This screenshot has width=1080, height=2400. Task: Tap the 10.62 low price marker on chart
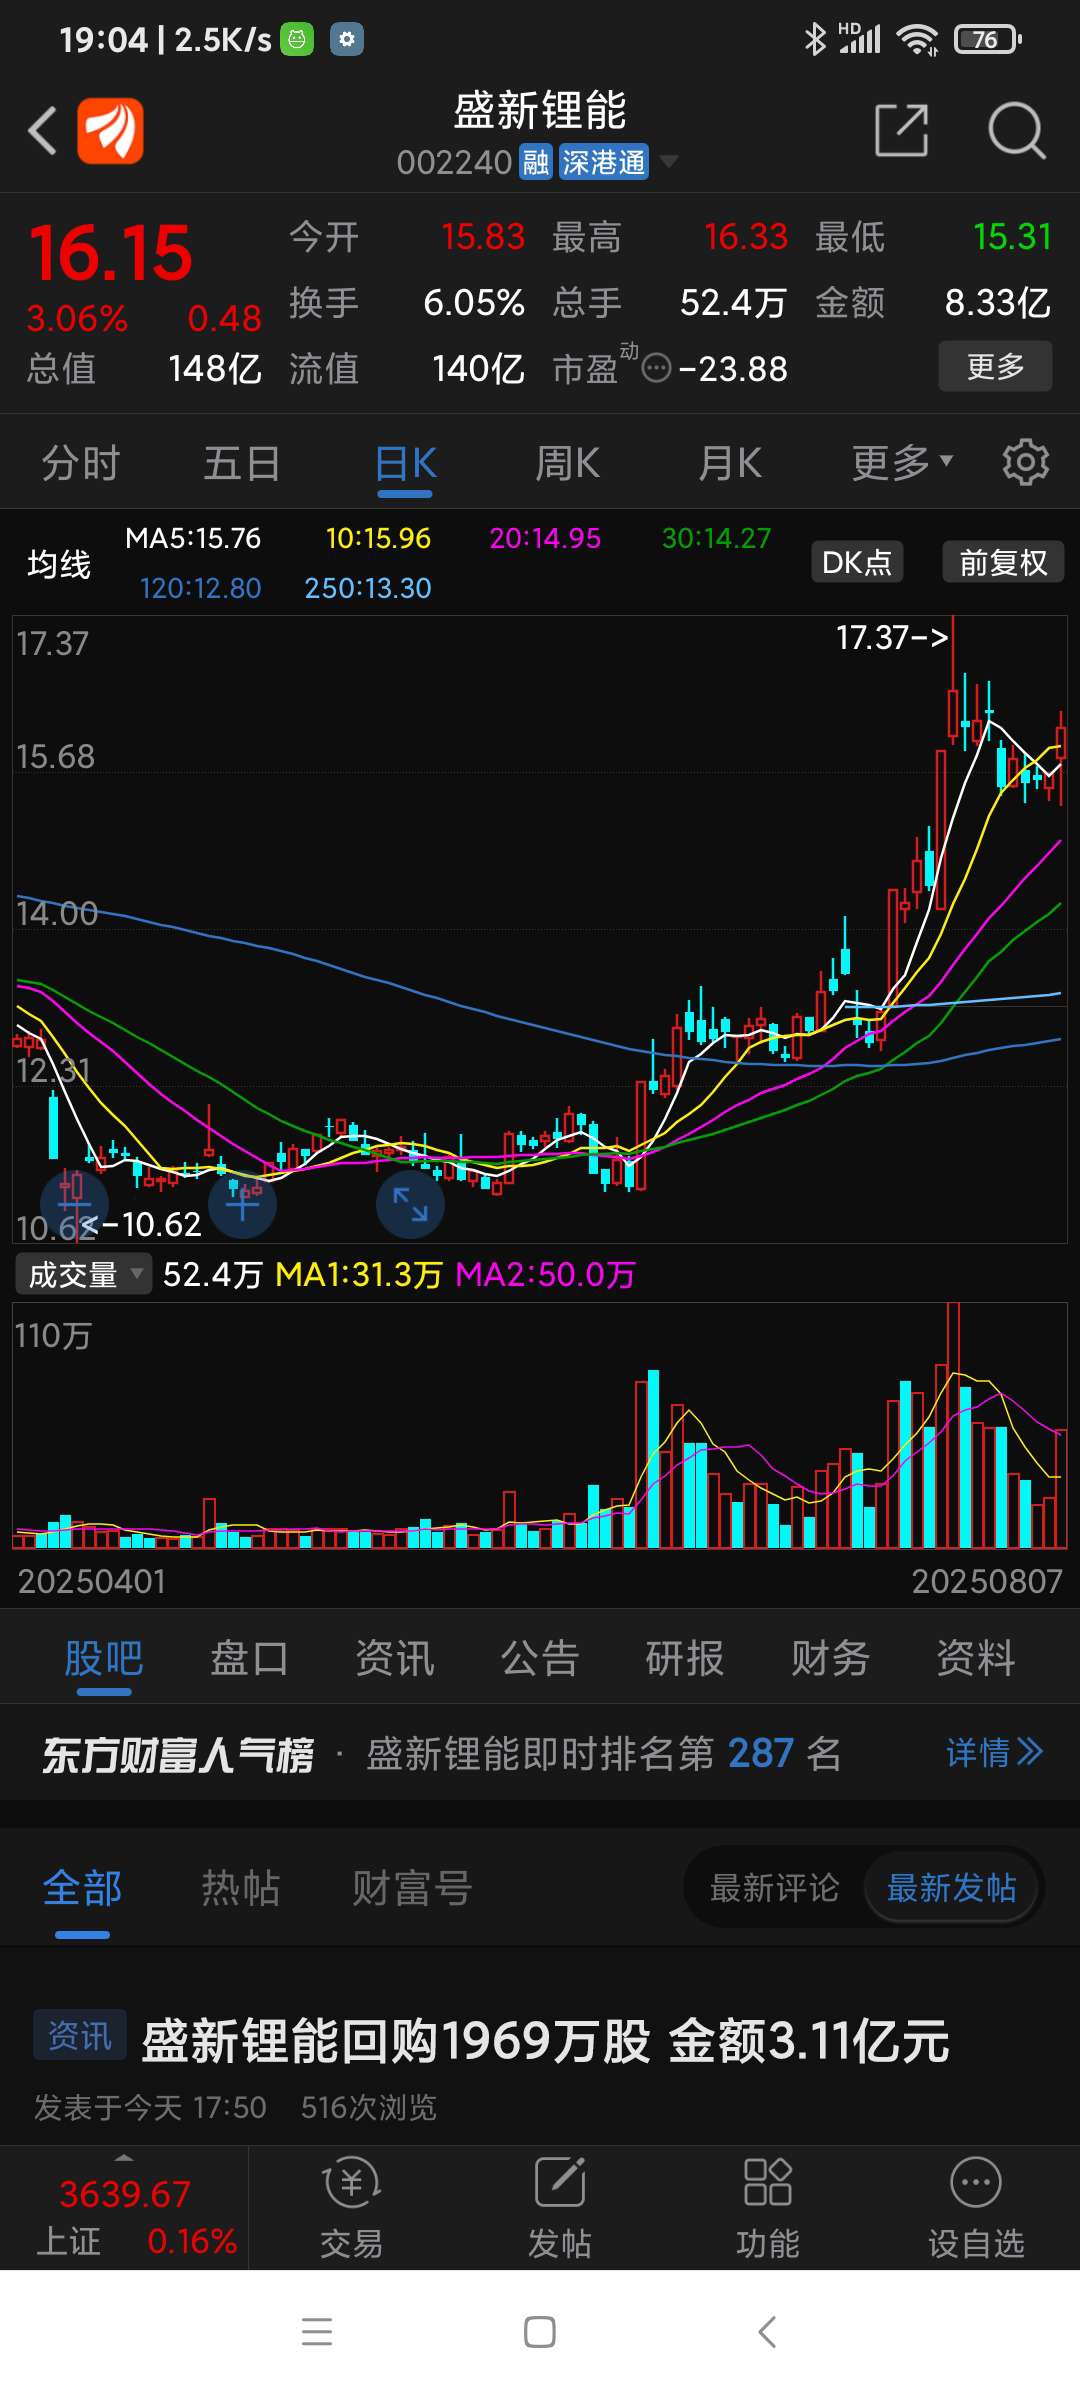click(141, 1224)
